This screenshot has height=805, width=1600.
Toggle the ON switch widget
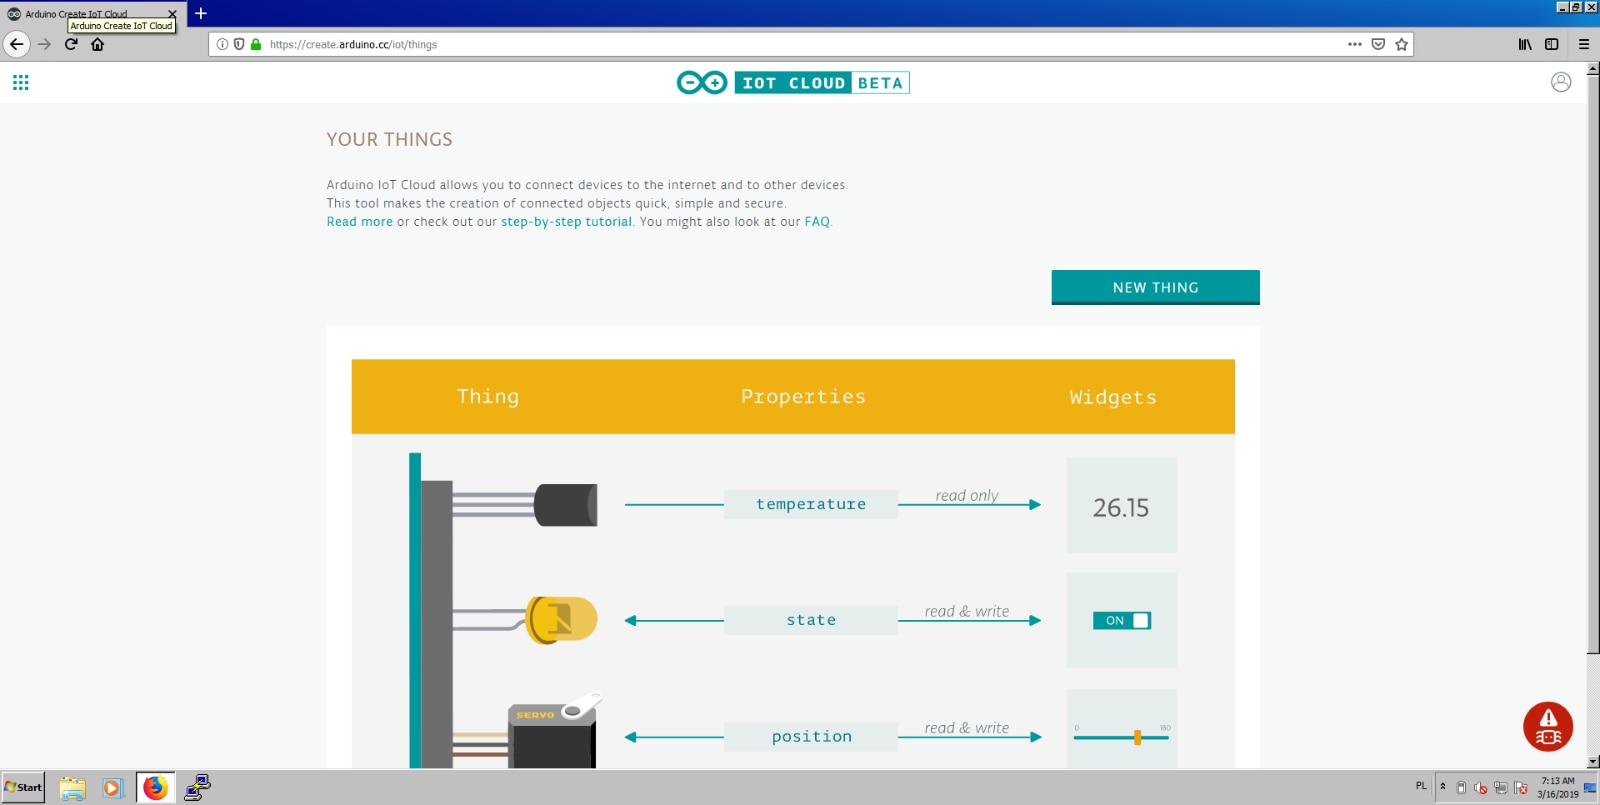click(x=1122, y=620)
